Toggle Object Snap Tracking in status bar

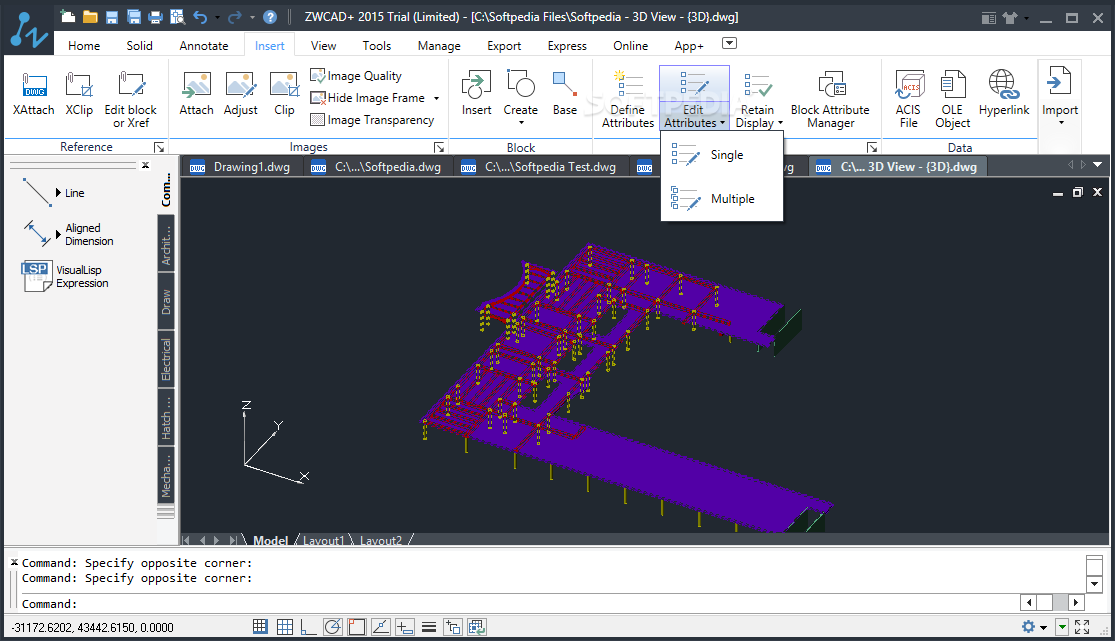click(x=380, y=627)
